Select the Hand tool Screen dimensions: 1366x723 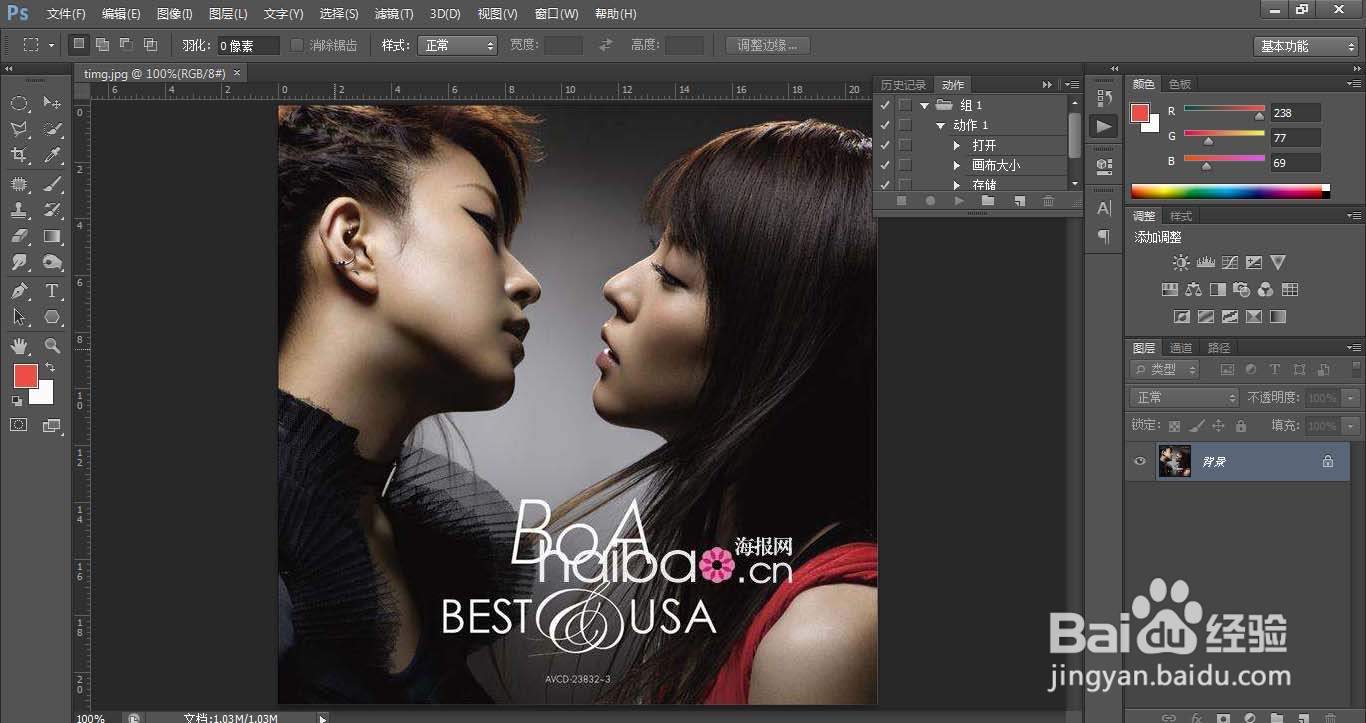19,346
